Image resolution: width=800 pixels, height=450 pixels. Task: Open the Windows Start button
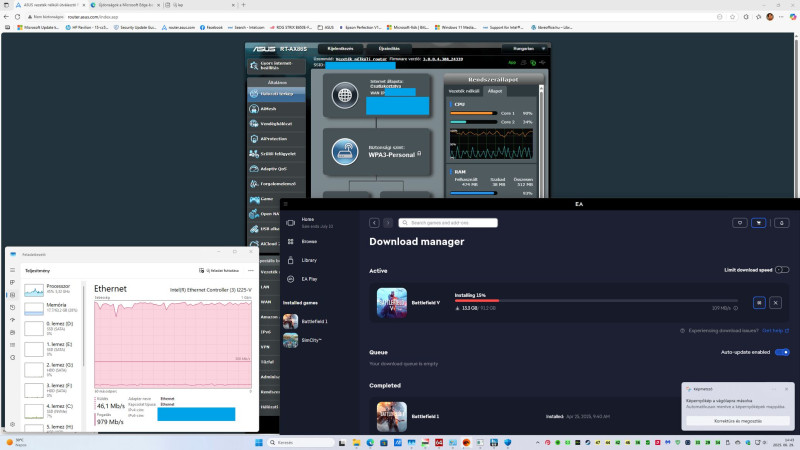tap(259, 442)
